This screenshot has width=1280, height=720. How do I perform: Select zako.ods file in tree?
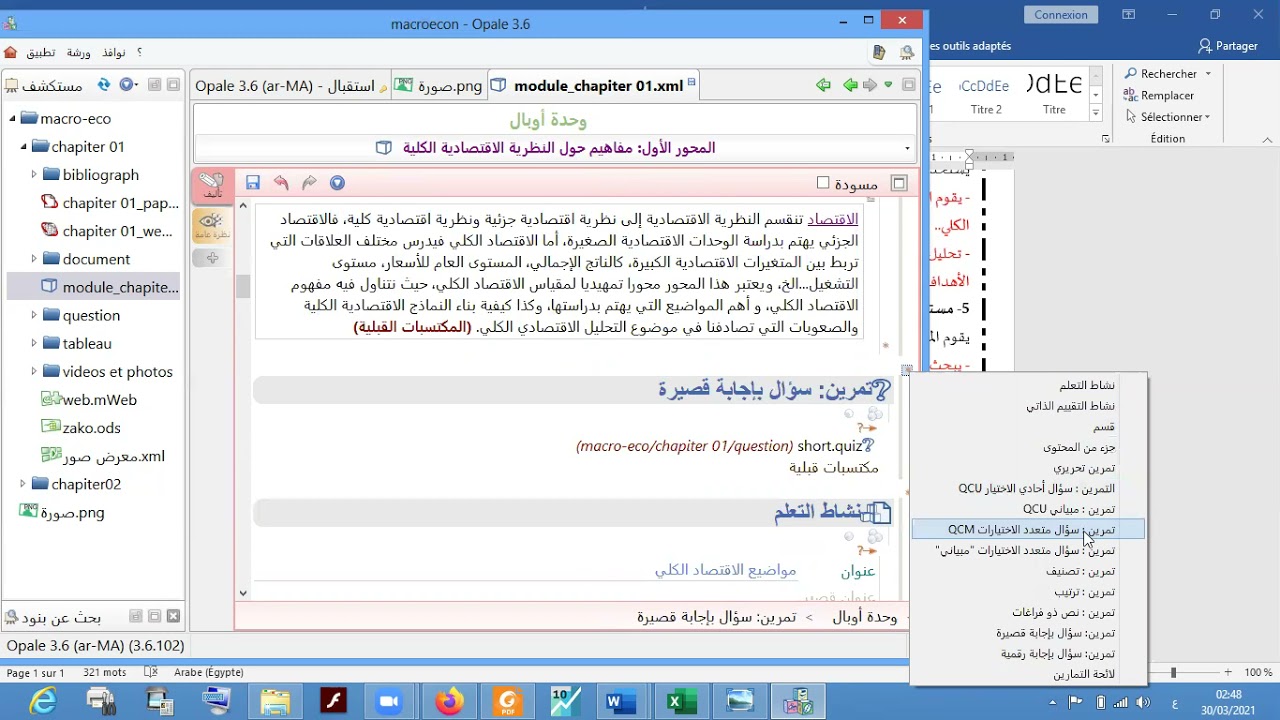tap(81, 428)
